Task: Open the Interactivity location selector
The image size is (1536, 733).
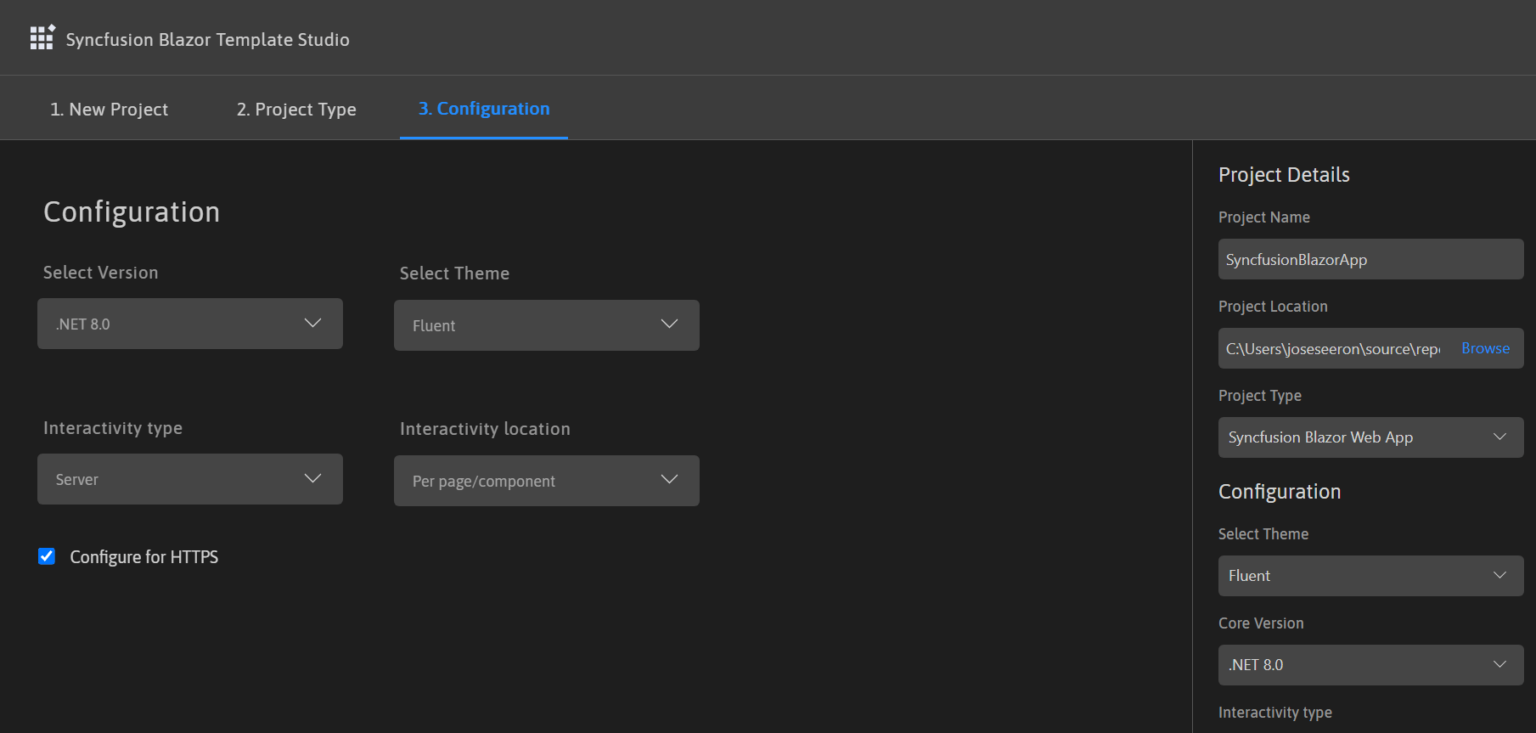Action: click(x=546, y=480)
